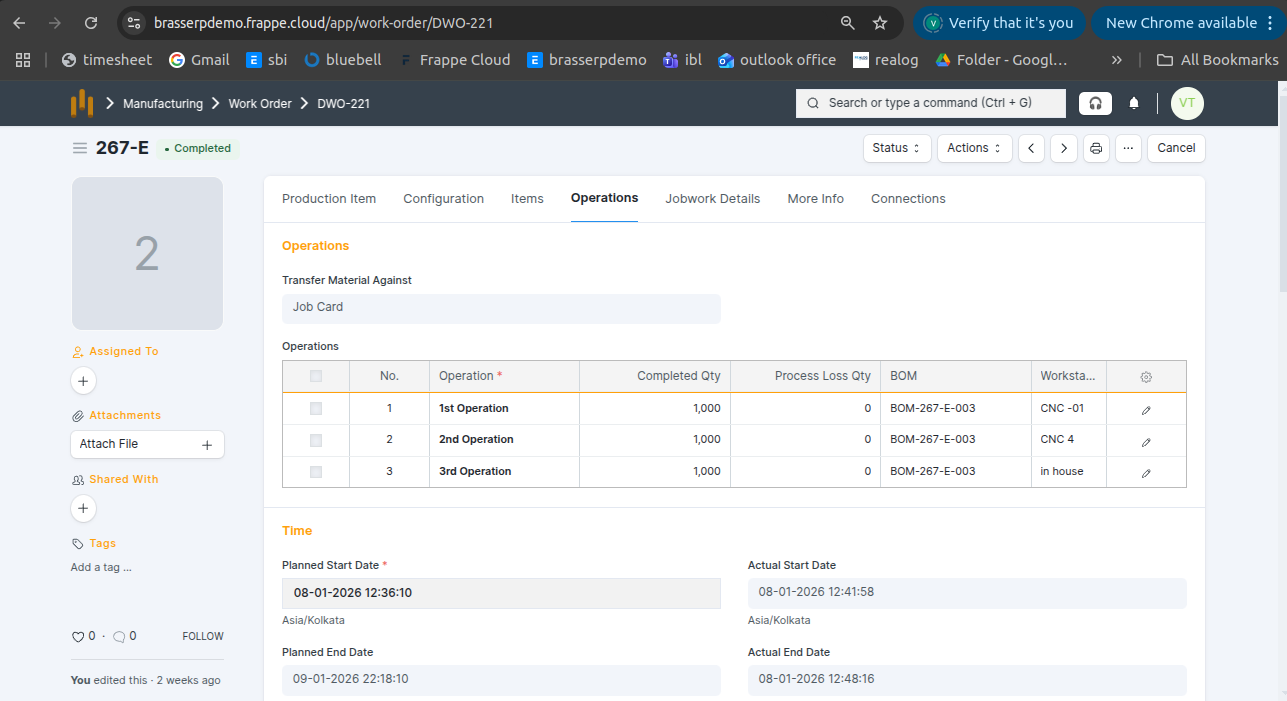Expand the Actions dropdown
Image resolution: width=1287 pixels, height=701 pixels.
(x=974, y=148)
